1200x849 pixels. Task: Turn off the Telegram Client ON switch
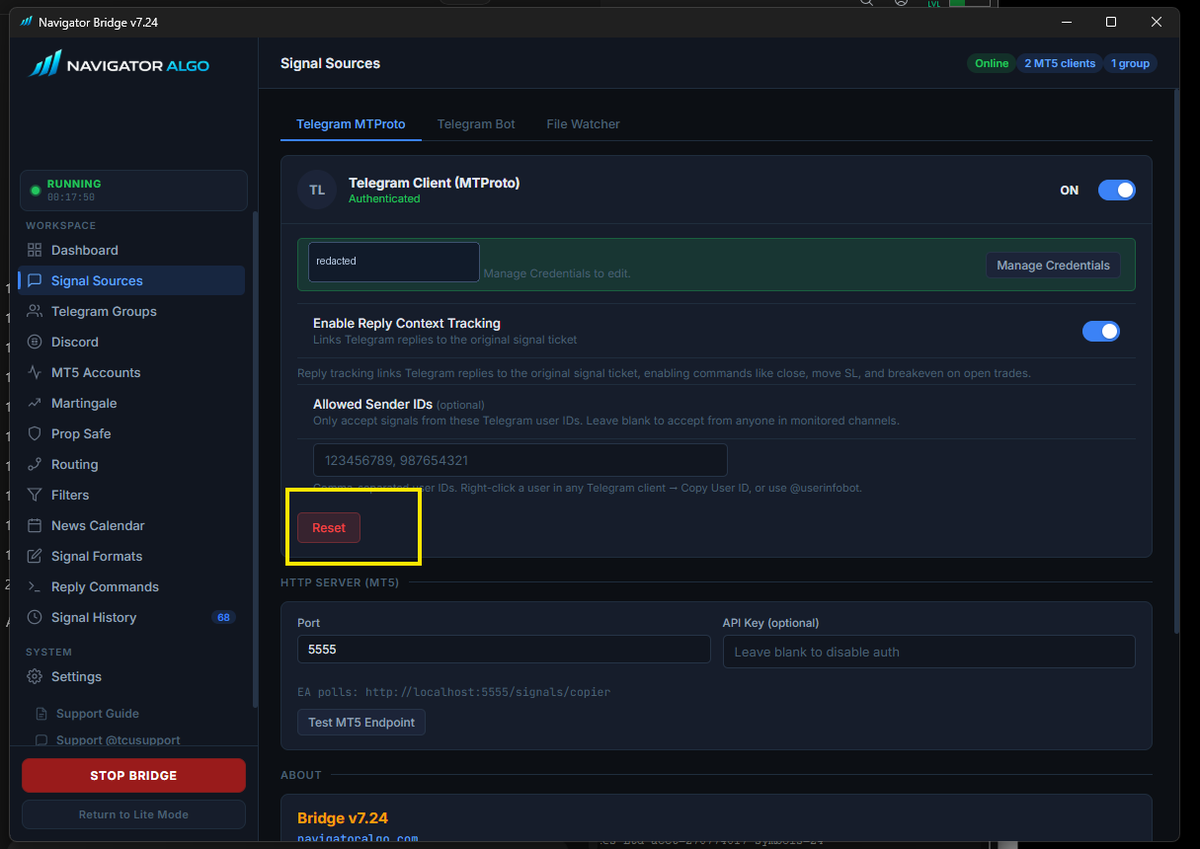(x=1116, y=190)
